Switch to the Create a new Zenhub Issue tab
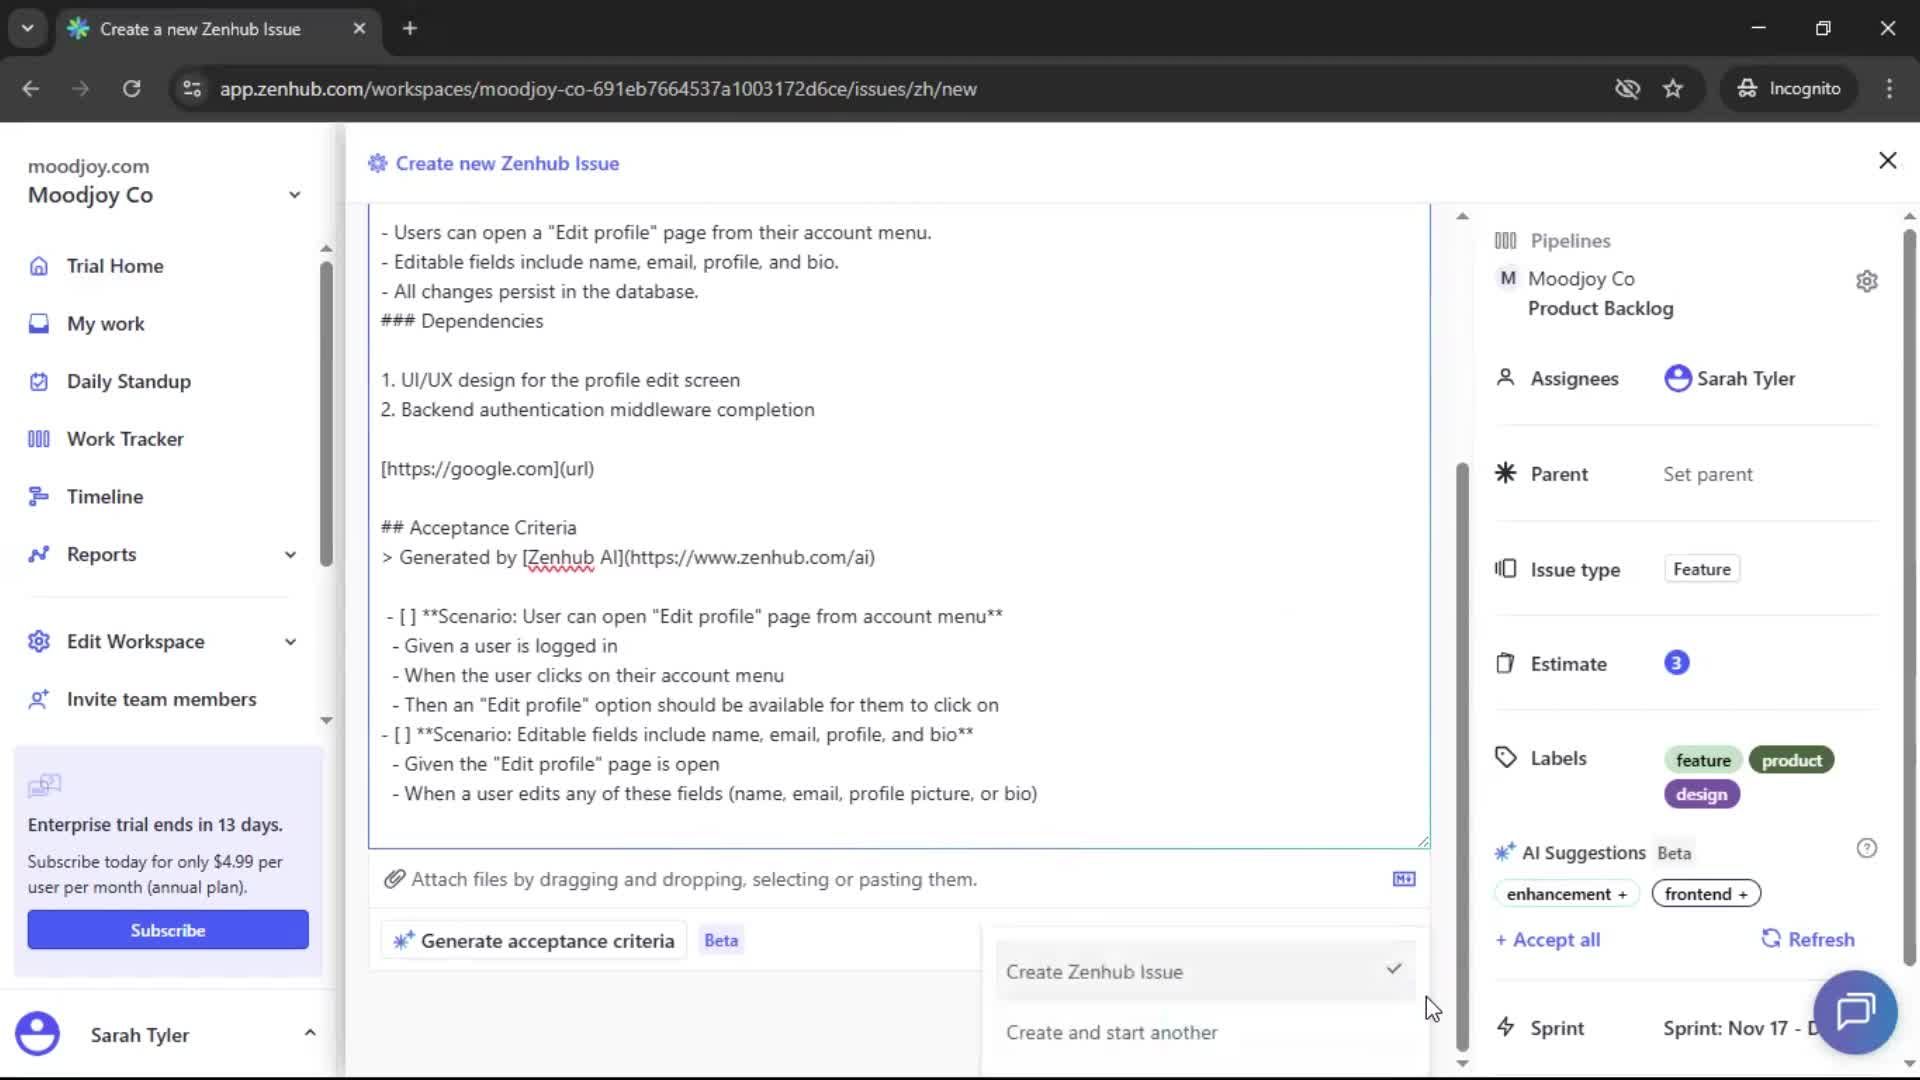Viewport: 1920px width, 1080px height. tap(200, 29)
